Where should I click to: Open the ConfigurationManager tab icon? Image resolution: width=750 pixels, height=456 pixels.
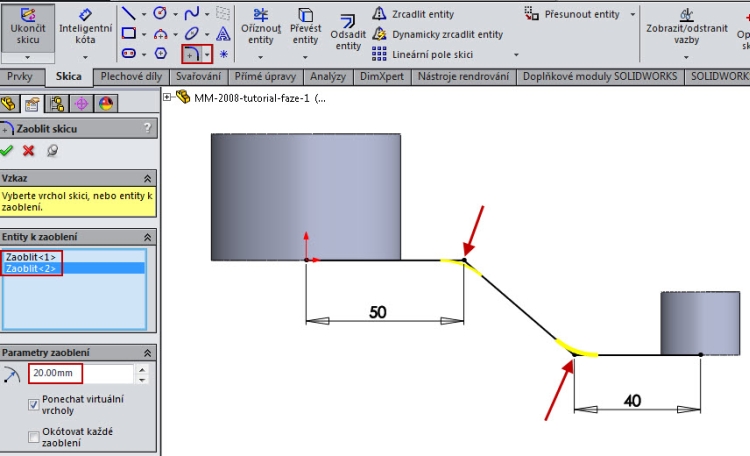(x=57, y=103)
